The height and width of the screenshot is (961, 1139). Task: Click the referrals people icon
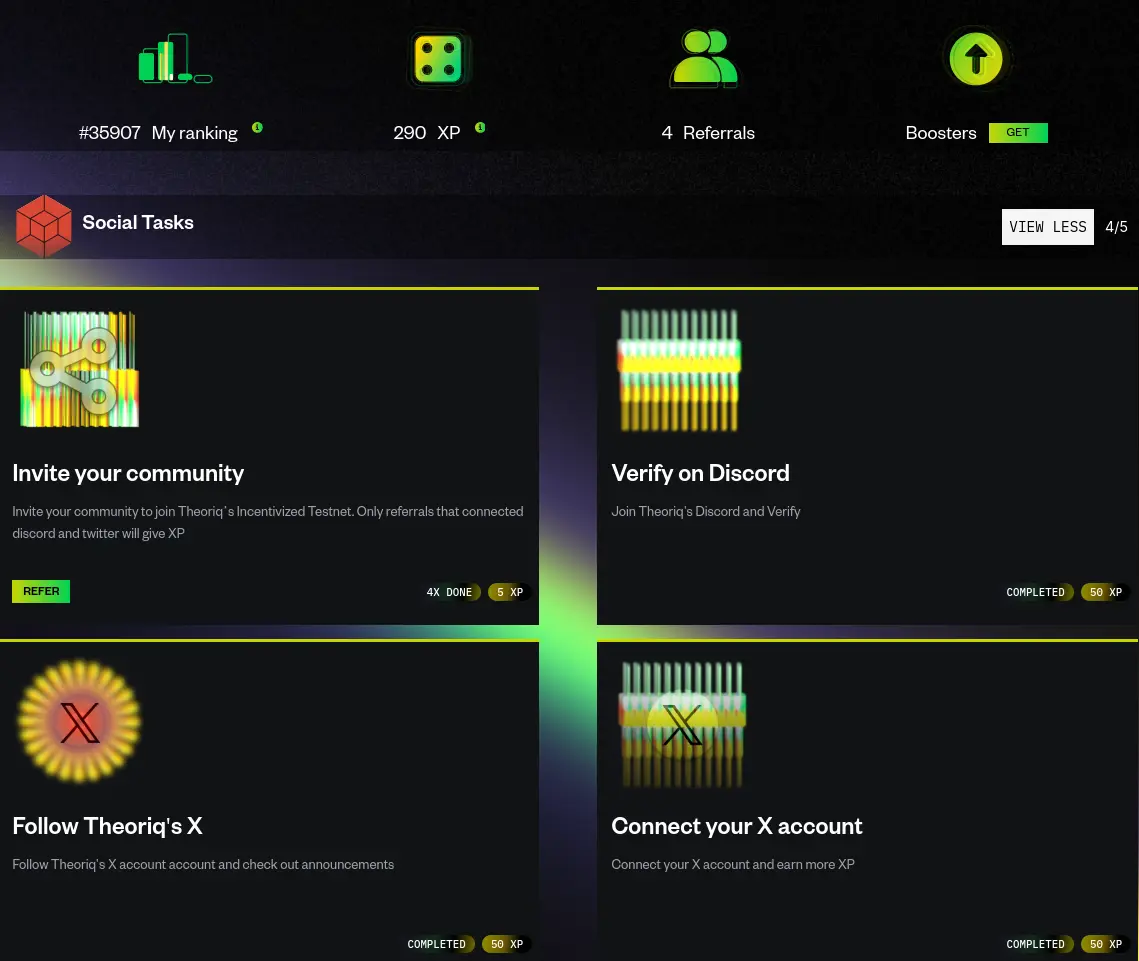[704, 59]
